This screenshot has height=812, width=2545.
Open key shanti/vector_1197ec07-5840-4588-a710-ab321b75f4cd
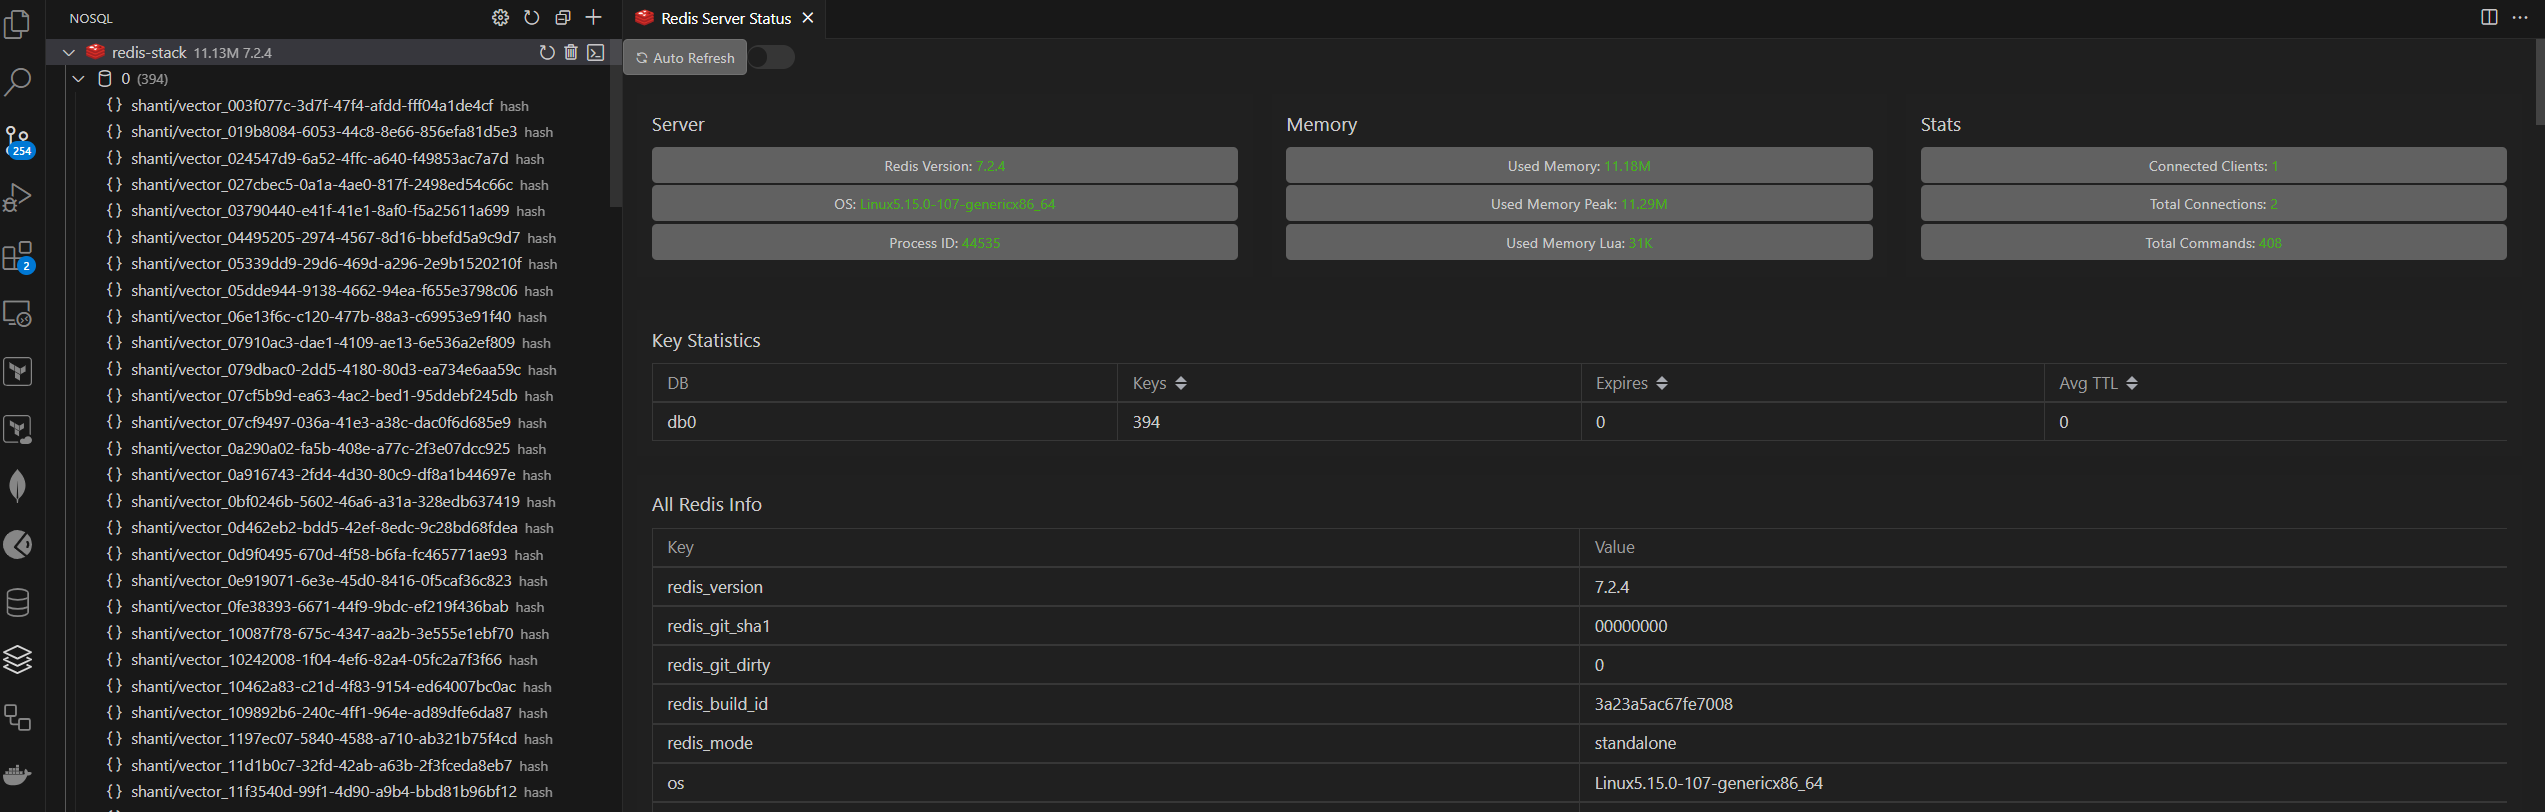click(x=324, y=738)
